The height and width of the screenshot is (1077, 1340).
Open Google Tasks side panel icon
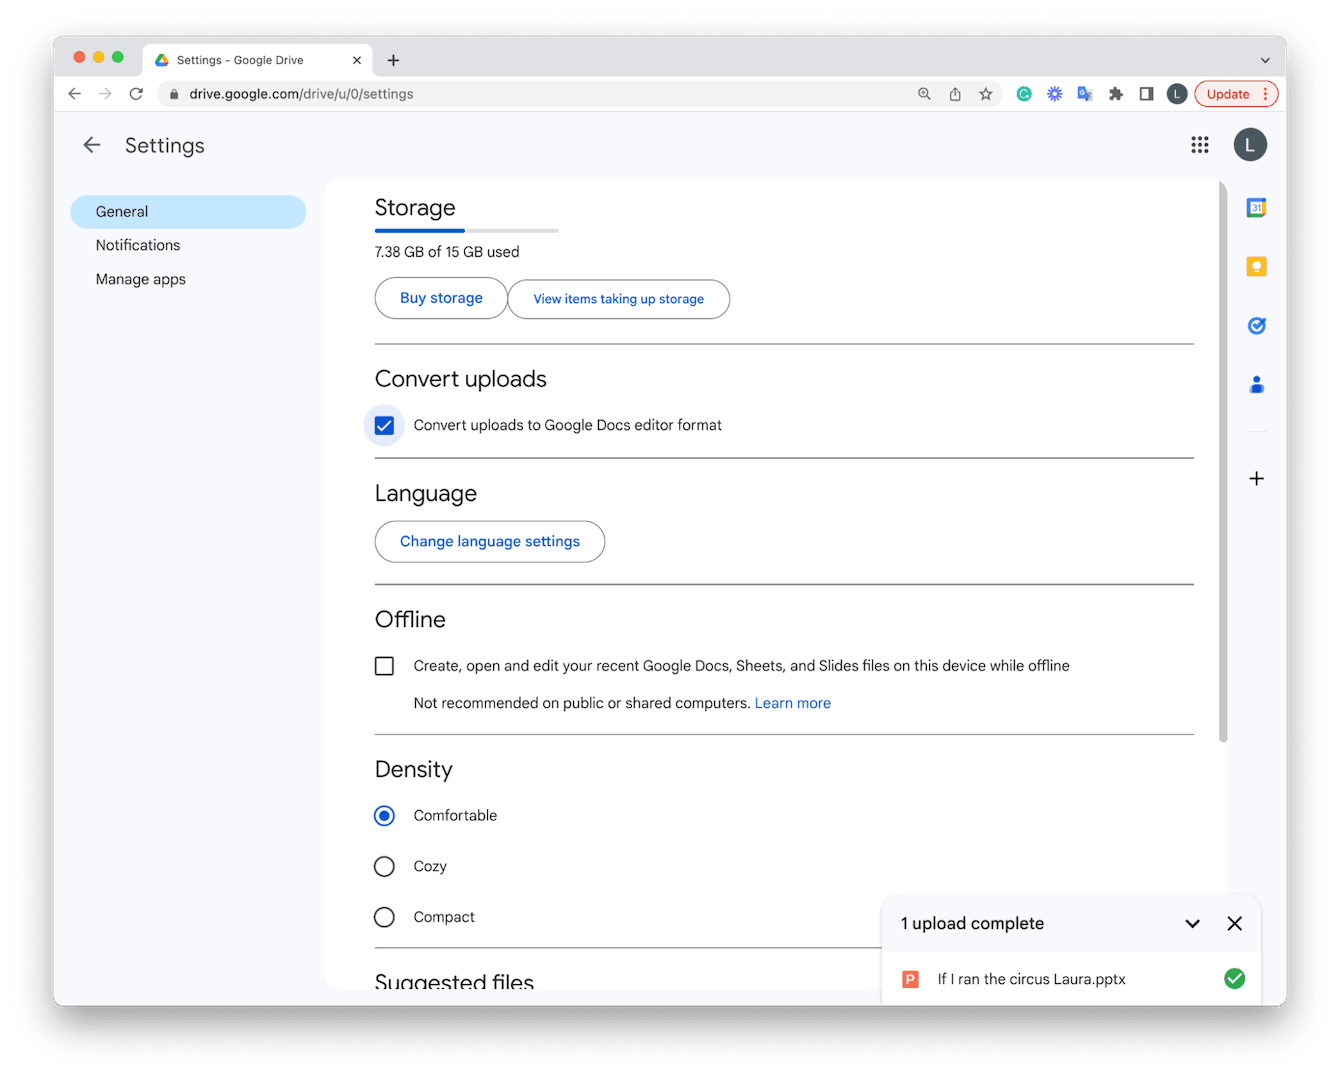point(1256,326)
